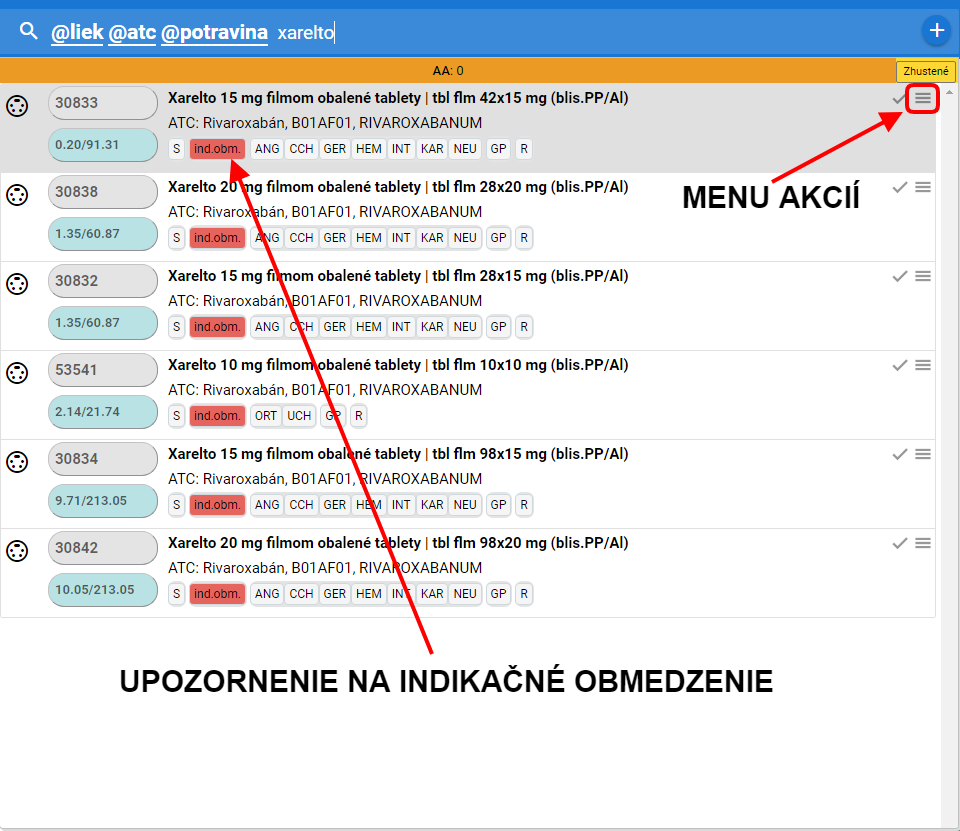Click checkmark for Xarelto 10x10 mg row
960x831 pixels.
pos(899,366)
